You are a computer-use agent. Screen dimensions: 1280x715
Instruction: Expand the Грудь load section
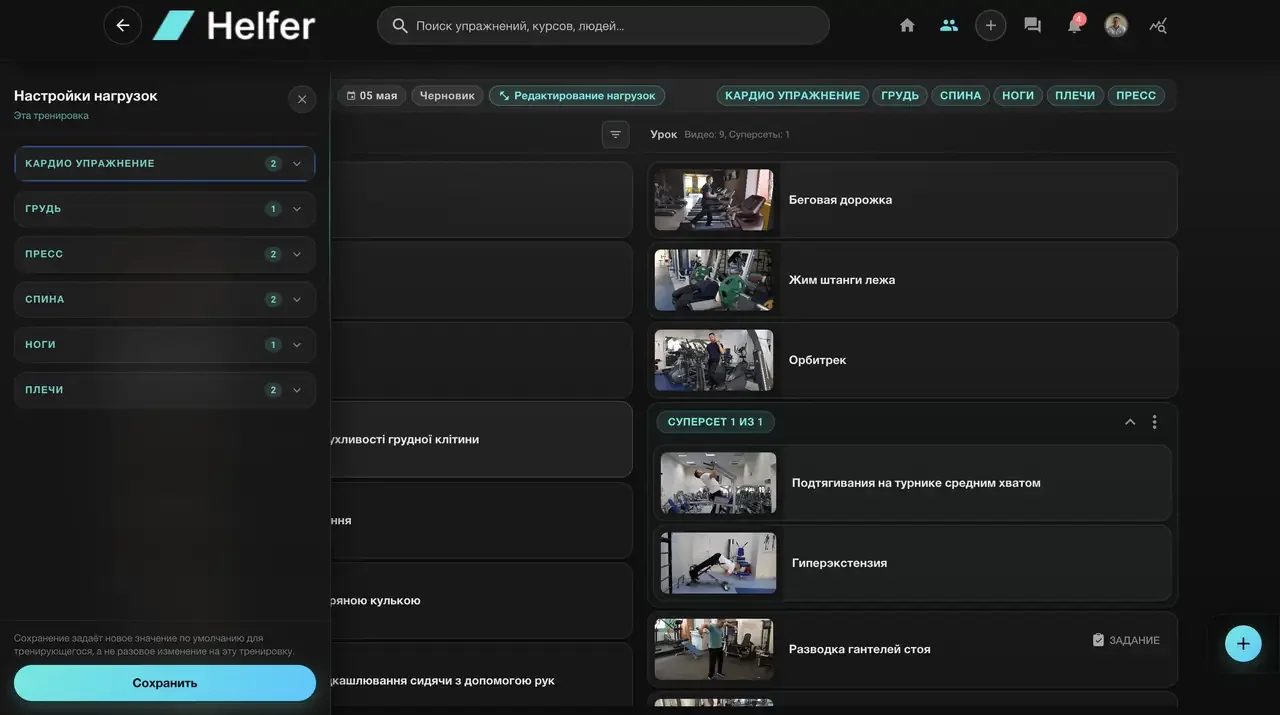click(165, 209)
